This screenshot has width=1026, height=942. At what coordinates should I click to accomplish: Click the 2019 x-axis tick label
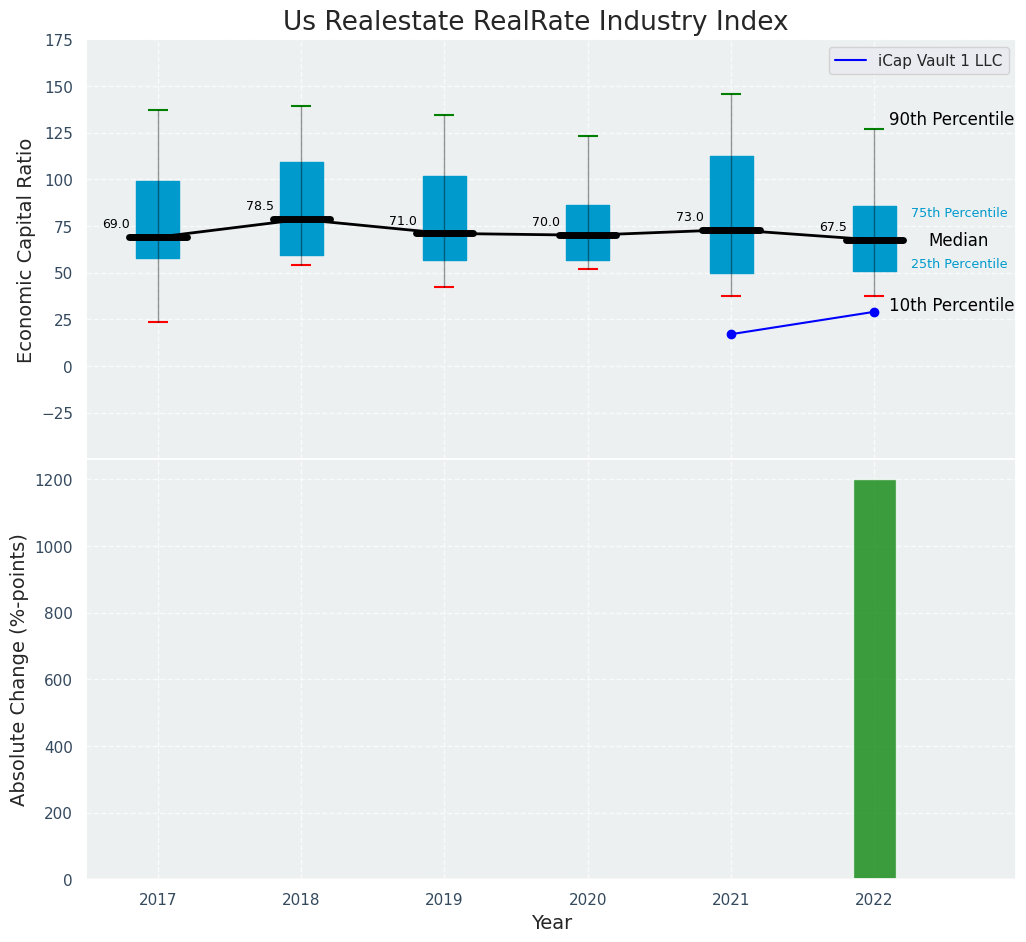click(x=444, y=900)
